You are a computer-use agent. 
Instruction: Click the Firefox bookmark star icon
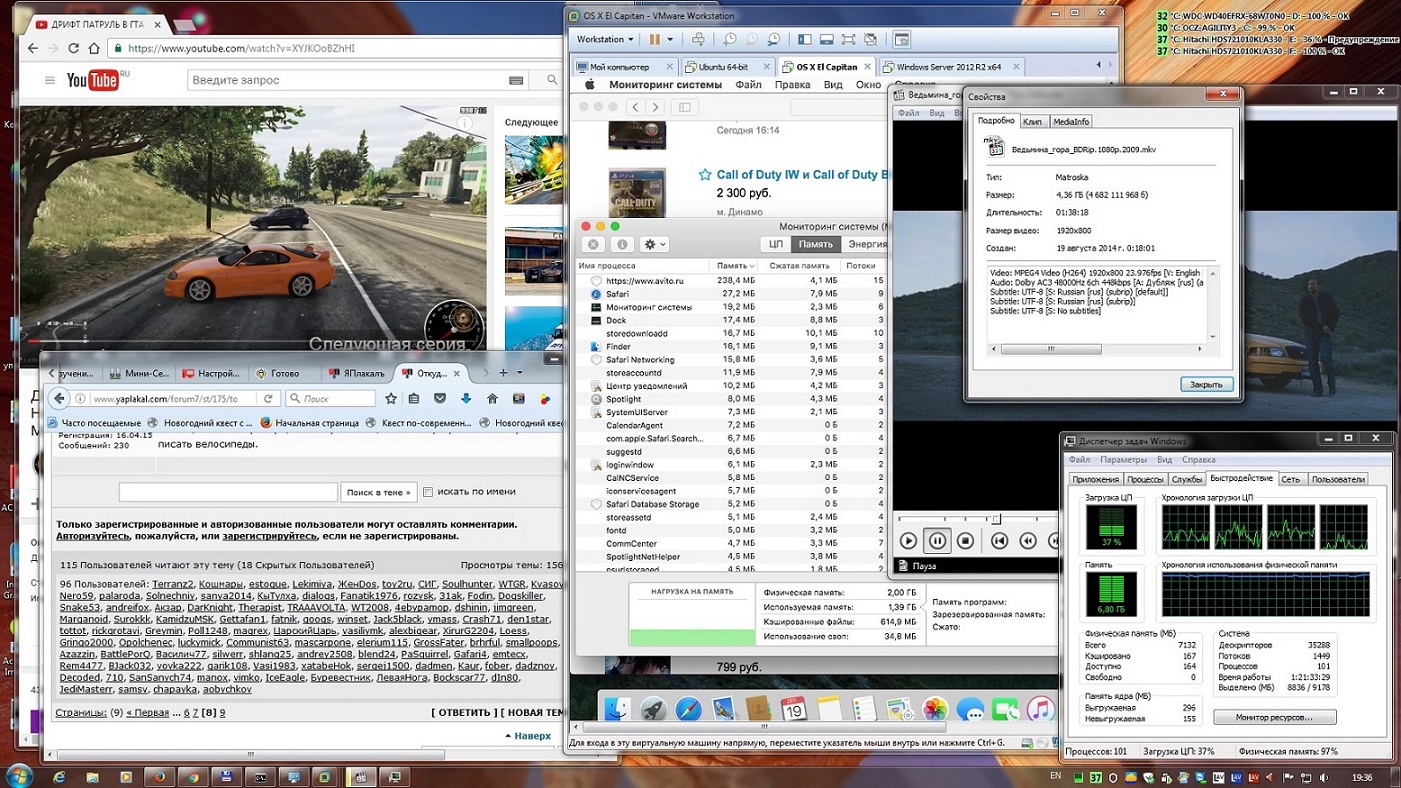coord(391,398)
